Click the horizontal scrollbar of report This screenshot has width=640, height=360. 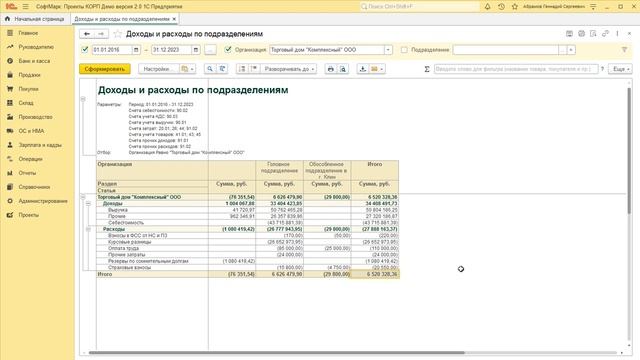point(276,353)
